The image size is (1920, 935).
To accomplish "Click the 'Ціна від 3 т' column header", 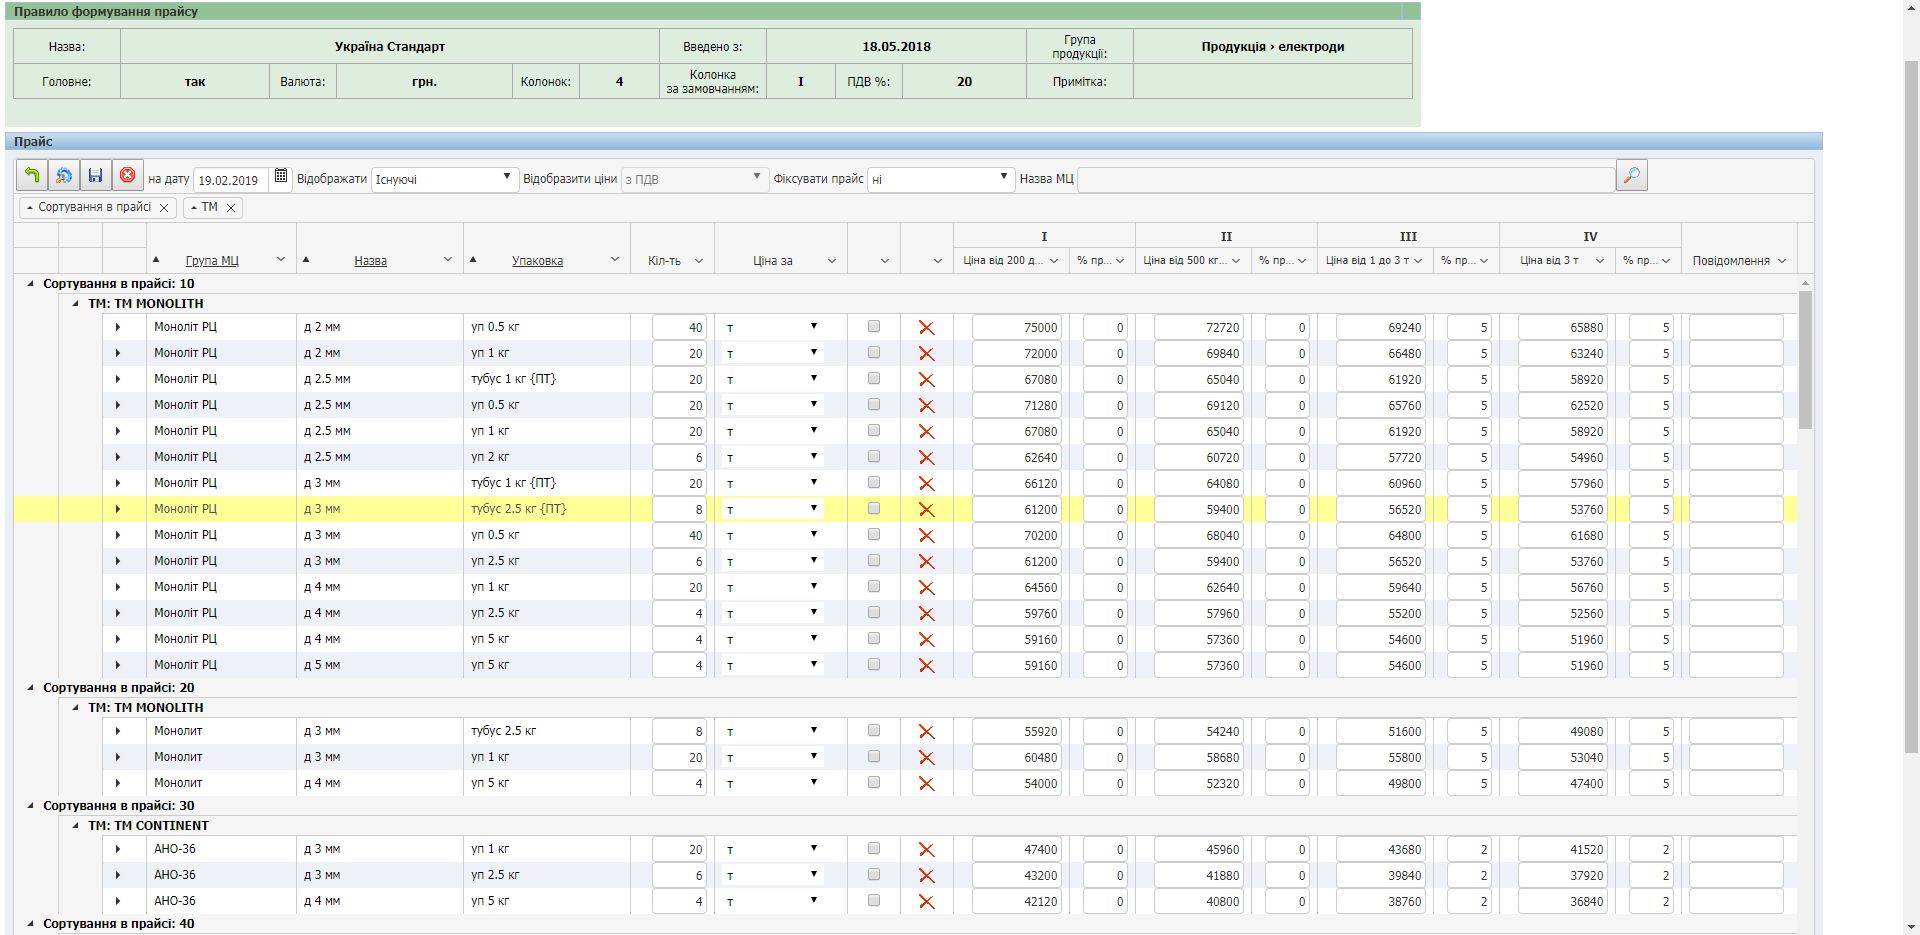I will [x=1549, y=260].
